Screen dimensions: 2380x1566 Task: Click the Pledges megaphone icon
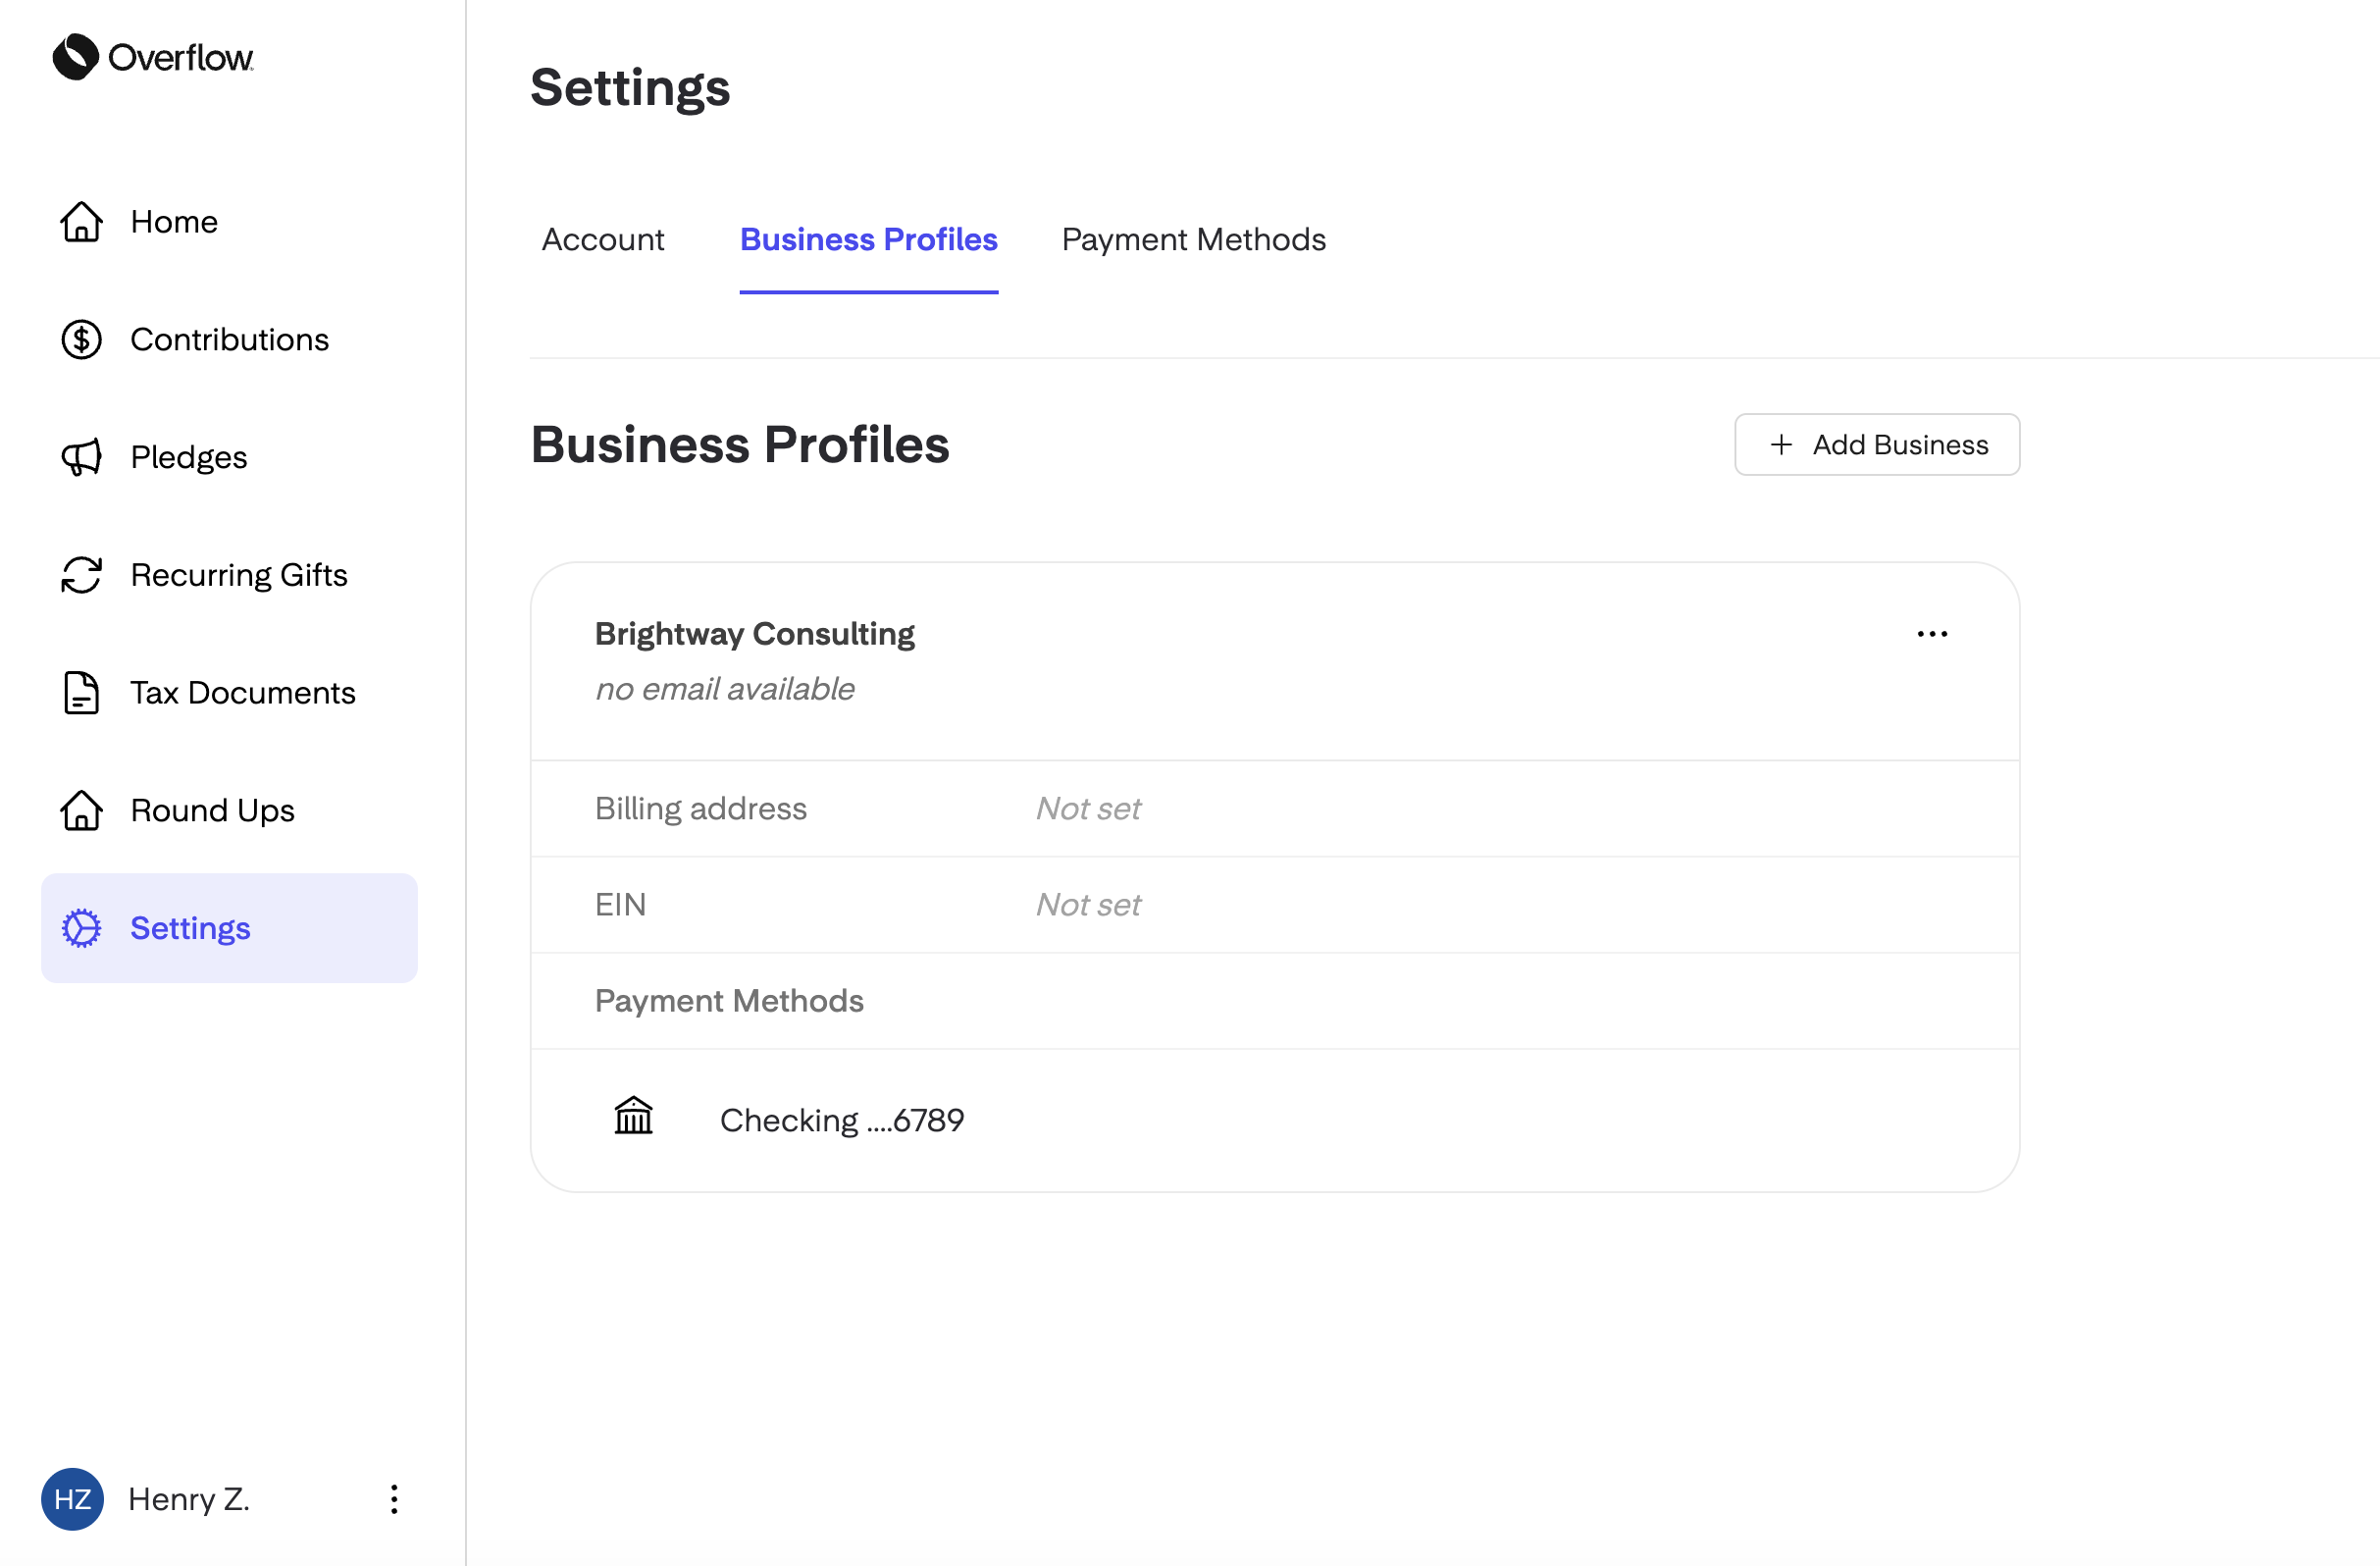click(x=81, y=457)
